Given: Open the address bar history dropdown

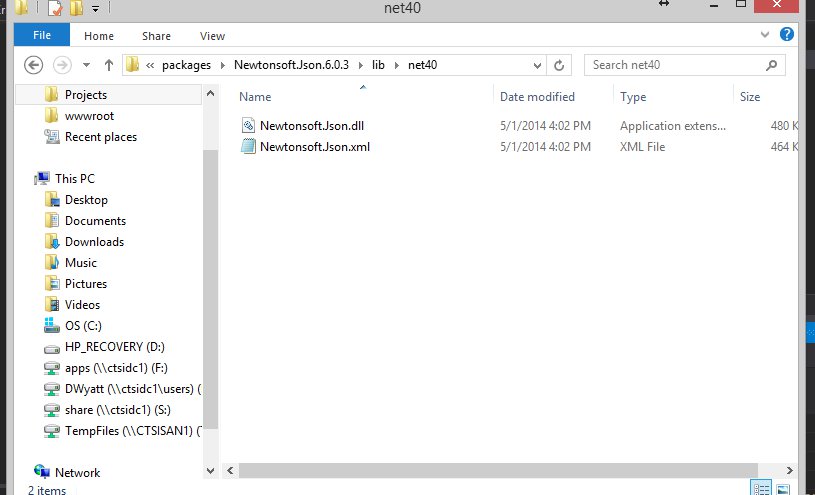Looking at the screenshot, I should pyautogui.click(x=536, y=65).
